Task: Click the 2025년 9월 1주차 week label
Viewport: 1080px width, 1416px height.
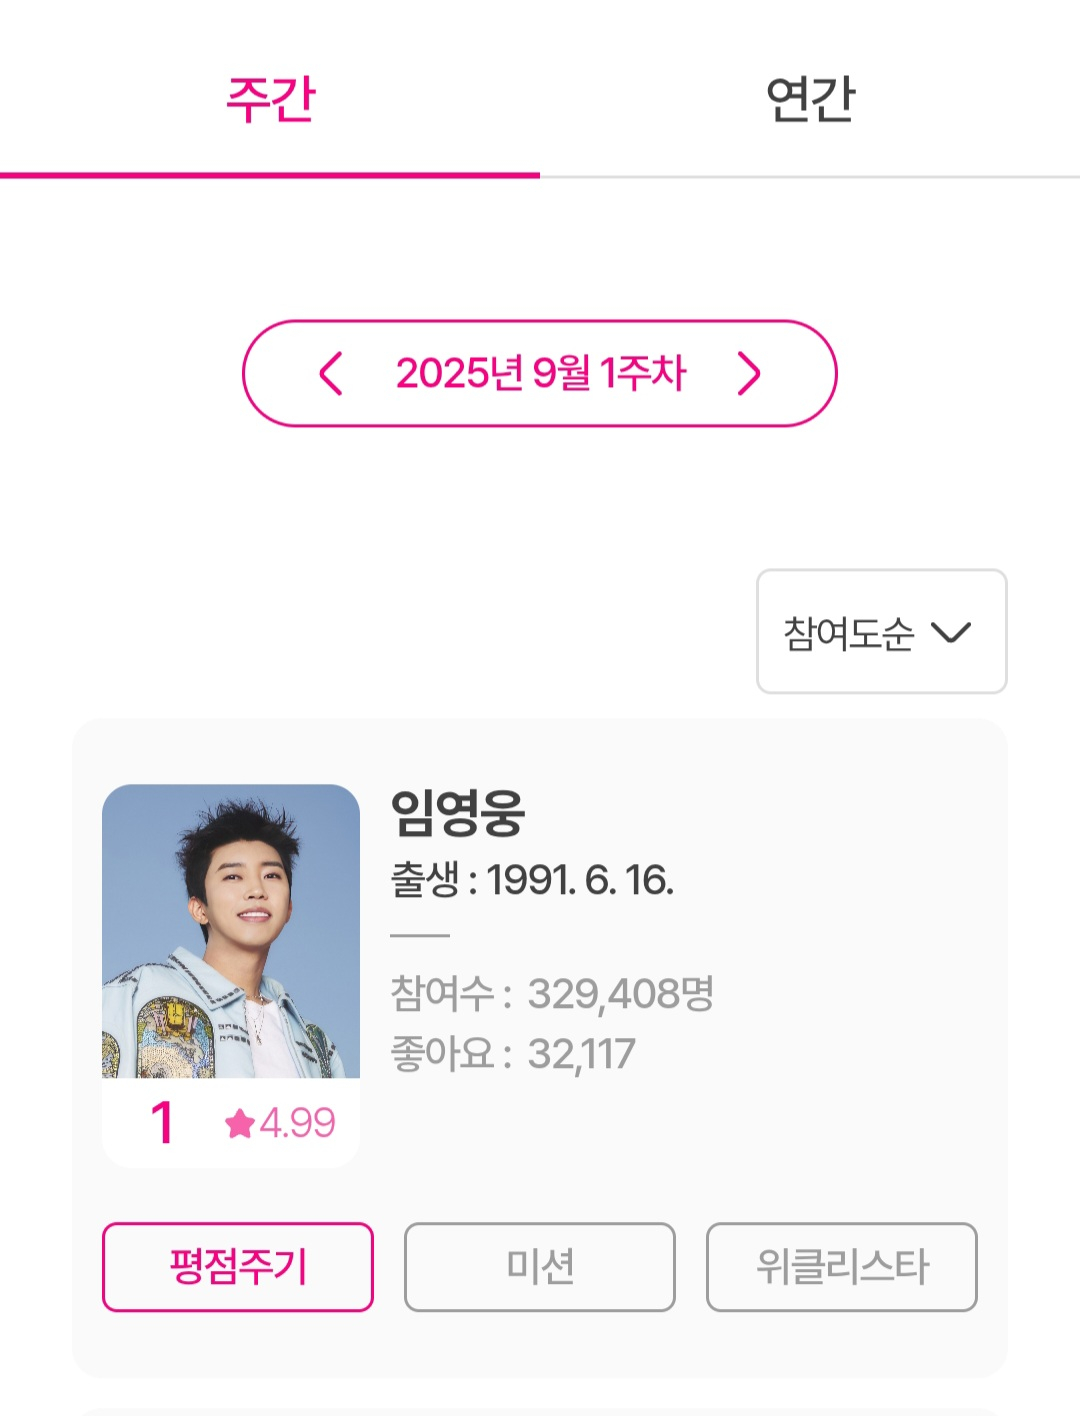Action: [540, 374]
